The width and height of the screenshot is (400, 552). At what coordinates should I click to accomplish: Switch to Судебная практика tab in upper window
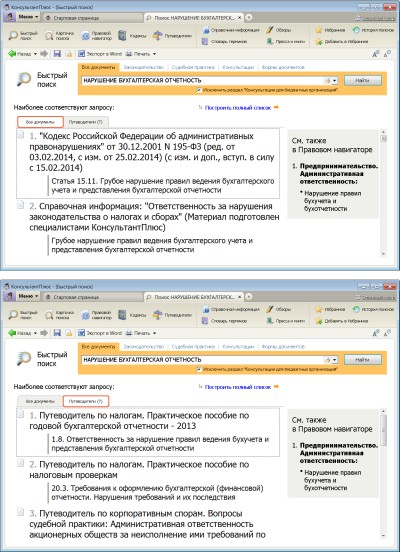click(x=193, y=67)
